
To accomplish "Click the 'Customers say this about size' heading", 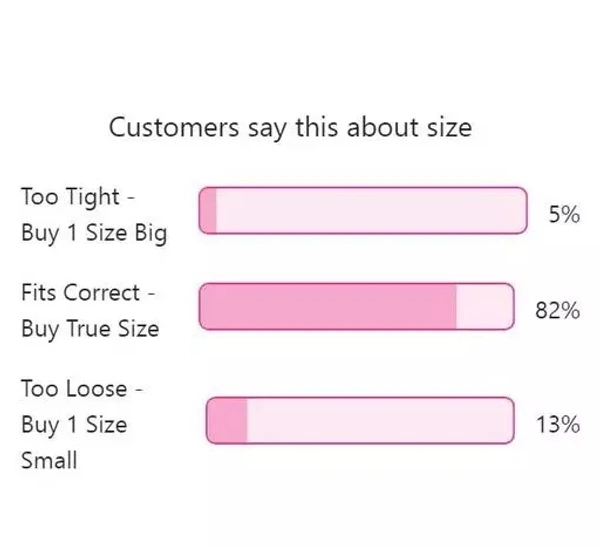I will [290, 128].
